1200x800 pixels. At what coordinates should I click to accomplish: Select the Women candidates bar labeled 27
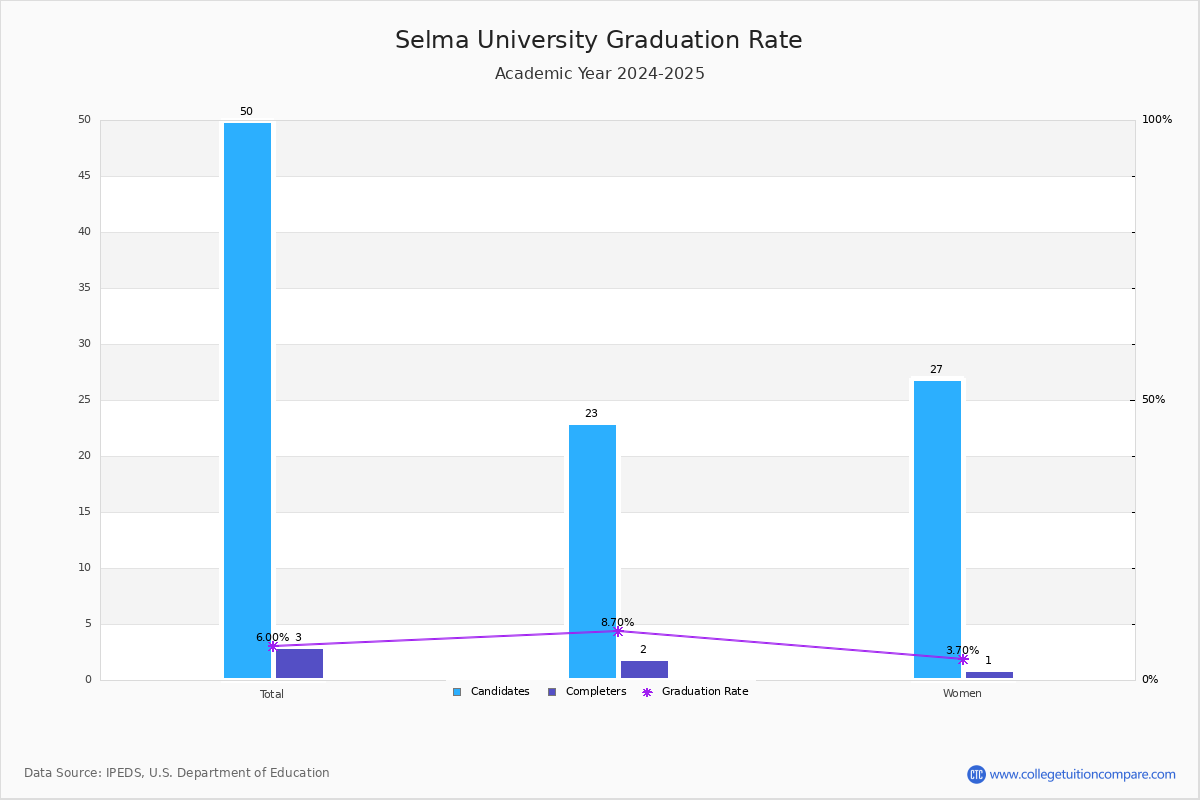click(x=937, y=530)
